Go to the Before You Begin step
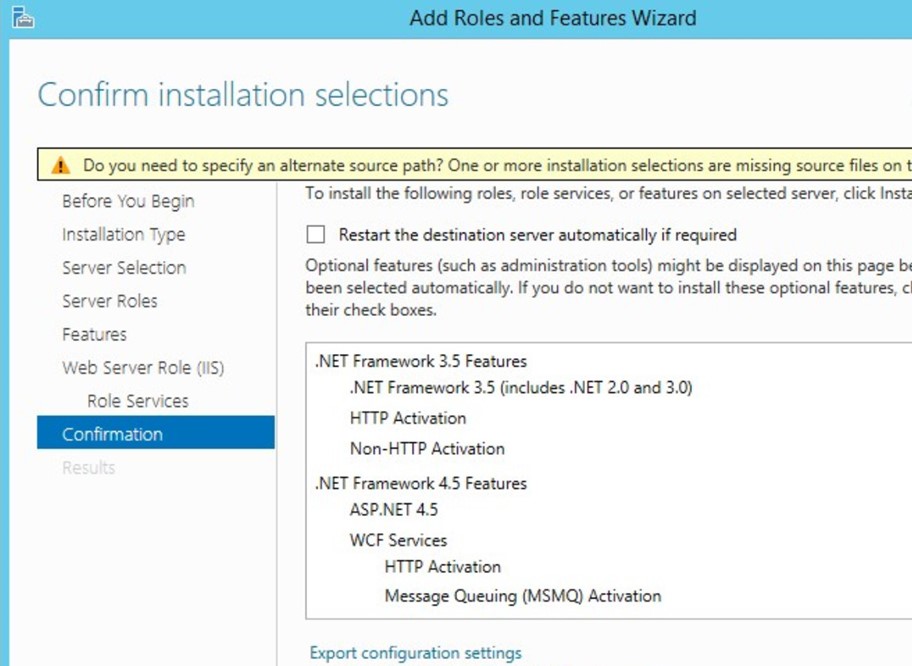 128,201
